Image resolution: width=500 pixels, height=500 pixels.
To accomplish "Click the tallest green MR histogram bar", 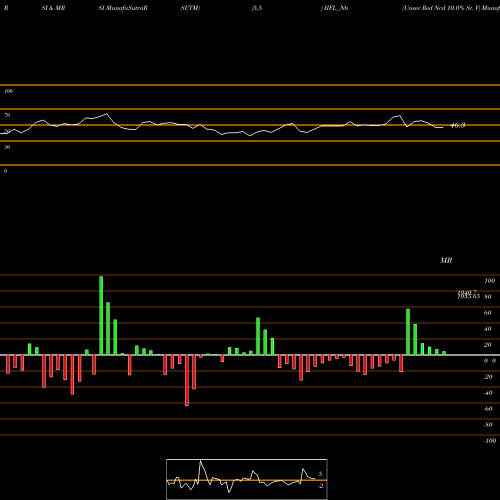I will point(101,315).
